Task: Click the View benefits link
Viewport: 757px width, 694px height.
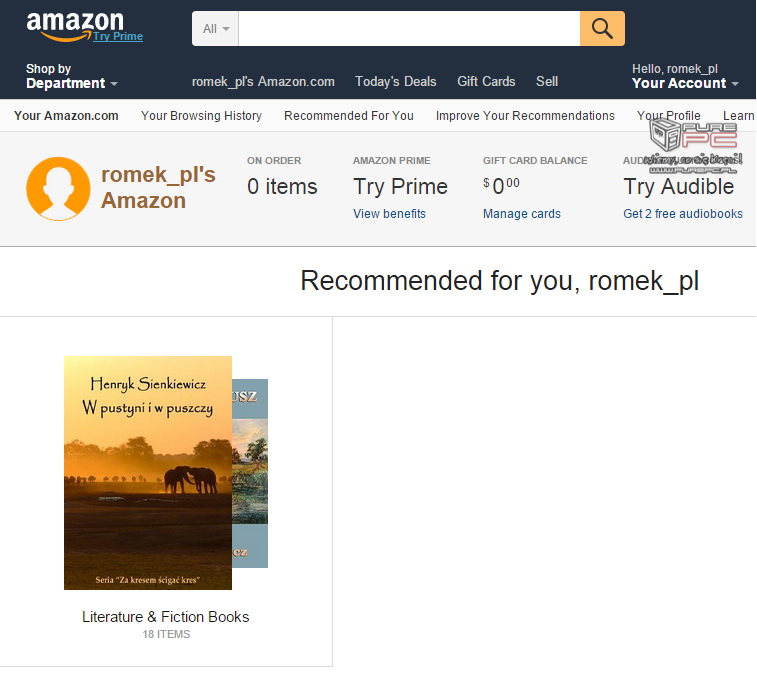Action: pos(389,214)
